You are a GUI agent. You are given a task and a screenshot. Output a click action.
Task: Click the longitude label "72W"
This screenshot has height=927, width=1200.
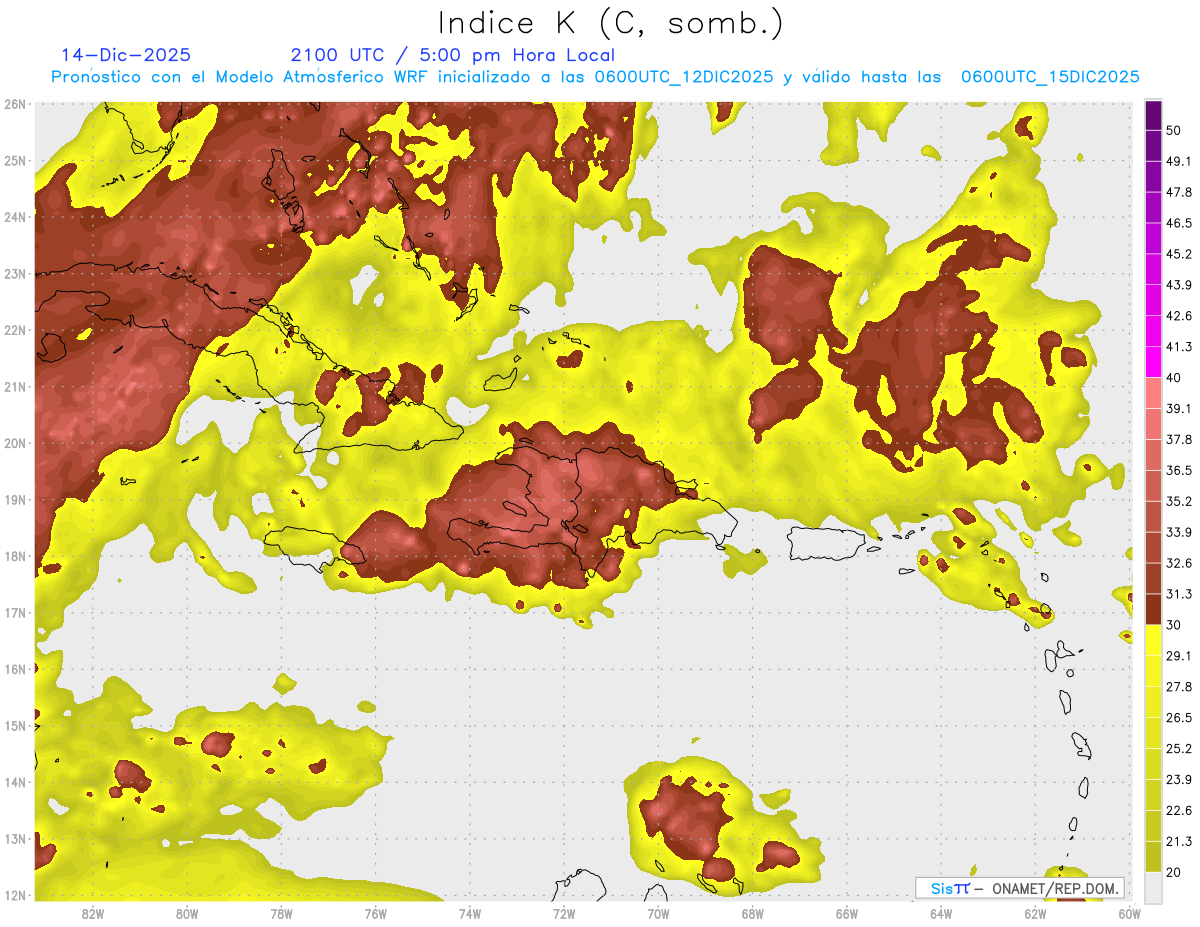tap(564, 913)
